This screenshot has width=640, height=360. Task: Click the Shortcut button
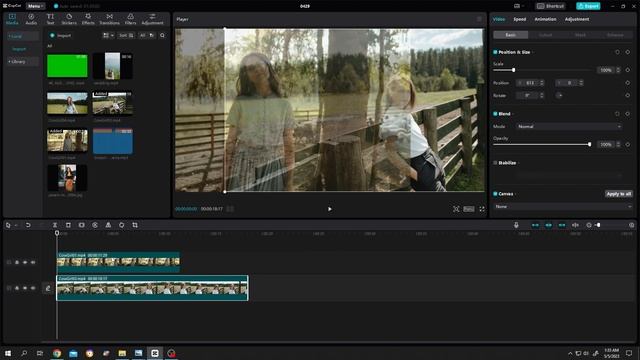pyautogui.click(x=551, y=6)
